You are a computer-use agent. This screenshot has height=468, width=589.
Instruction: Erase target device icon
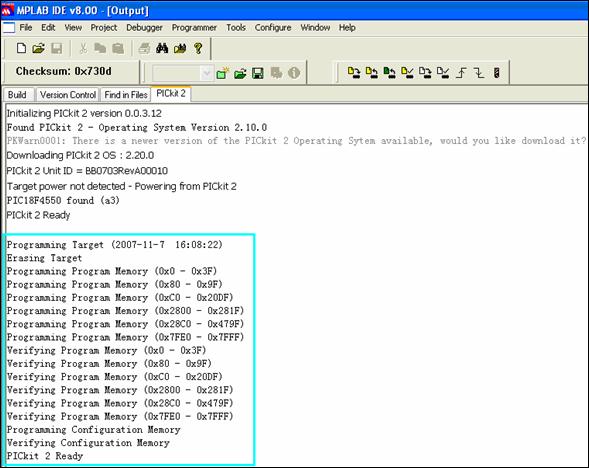[425, 72]
